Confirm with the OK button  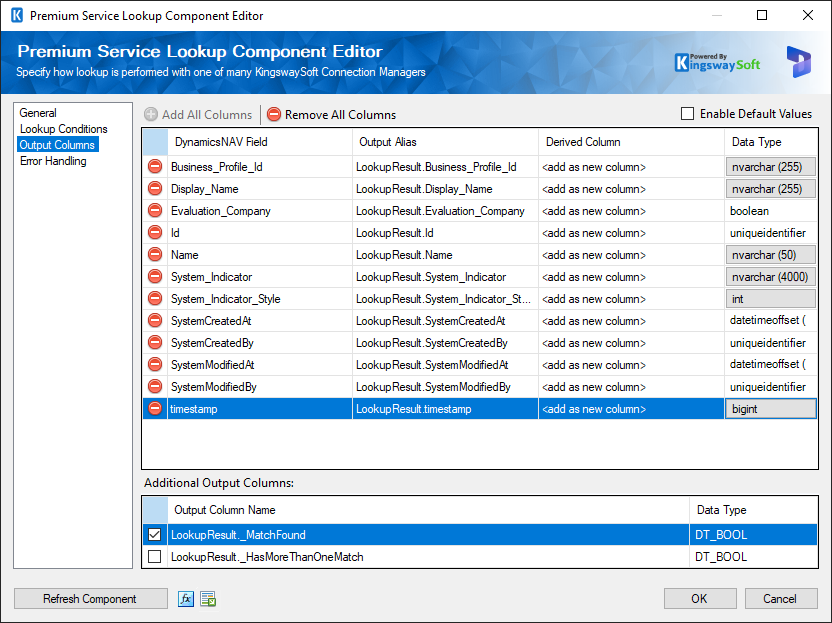700,599
